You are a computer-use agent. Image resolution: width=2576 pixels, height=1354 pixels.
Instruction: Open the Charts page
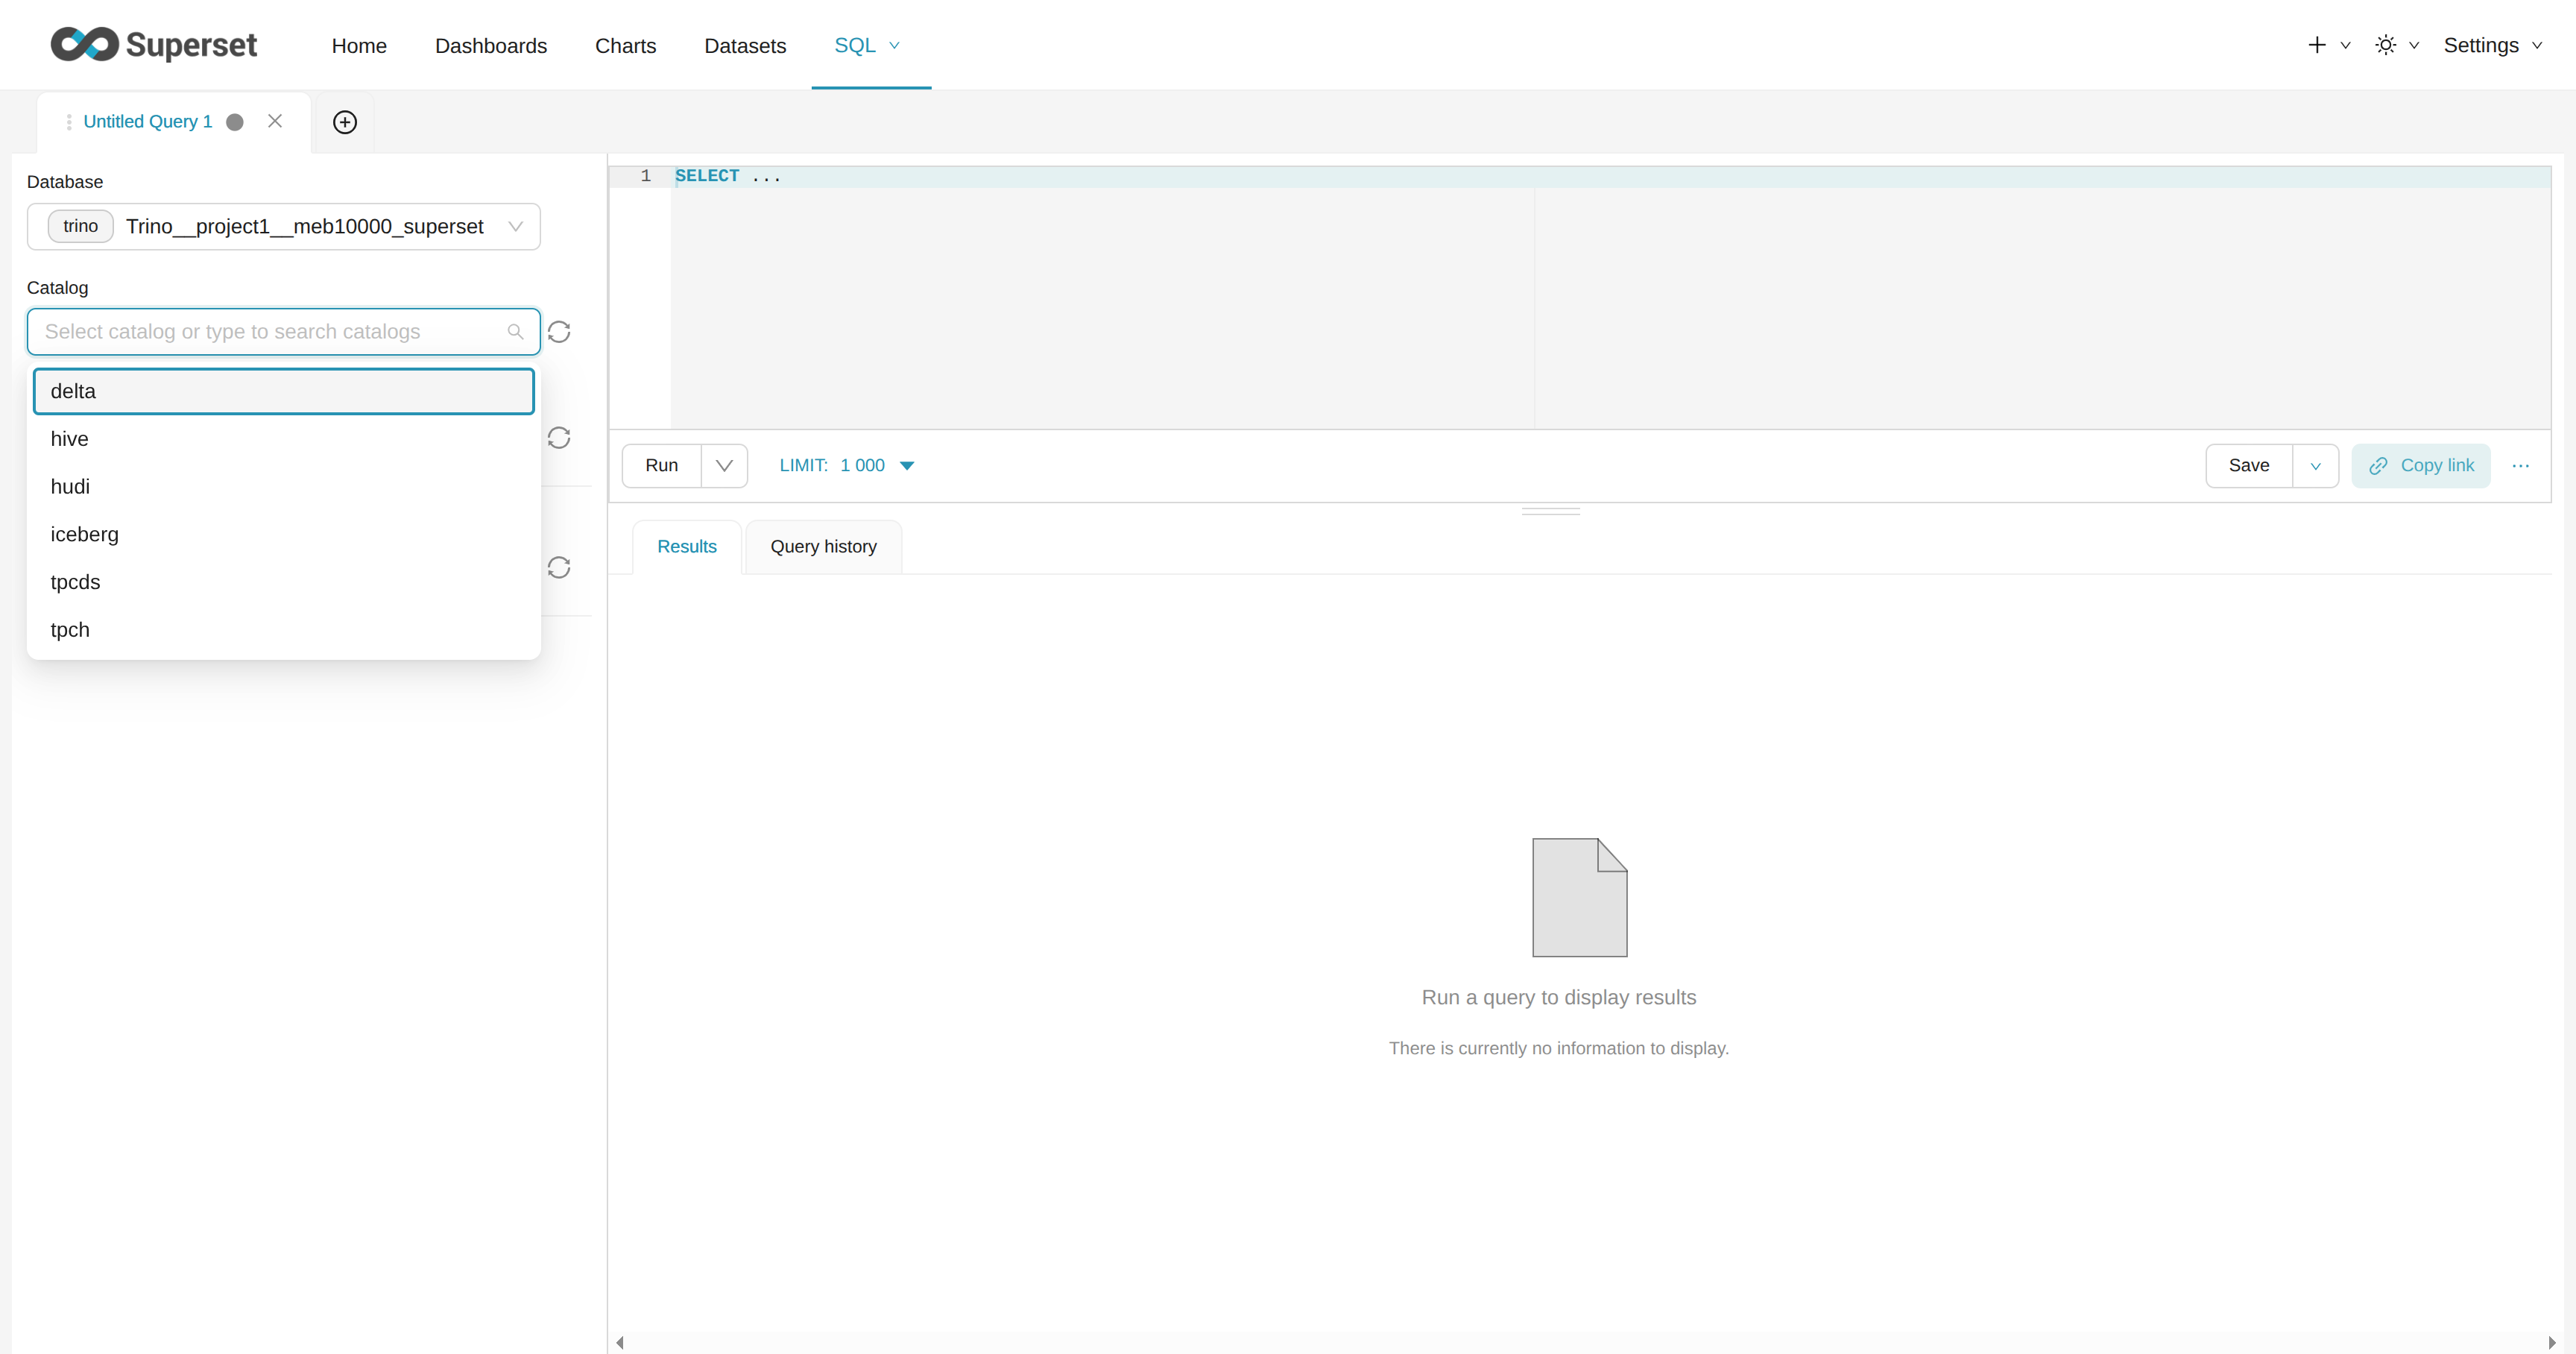(625, 46)
